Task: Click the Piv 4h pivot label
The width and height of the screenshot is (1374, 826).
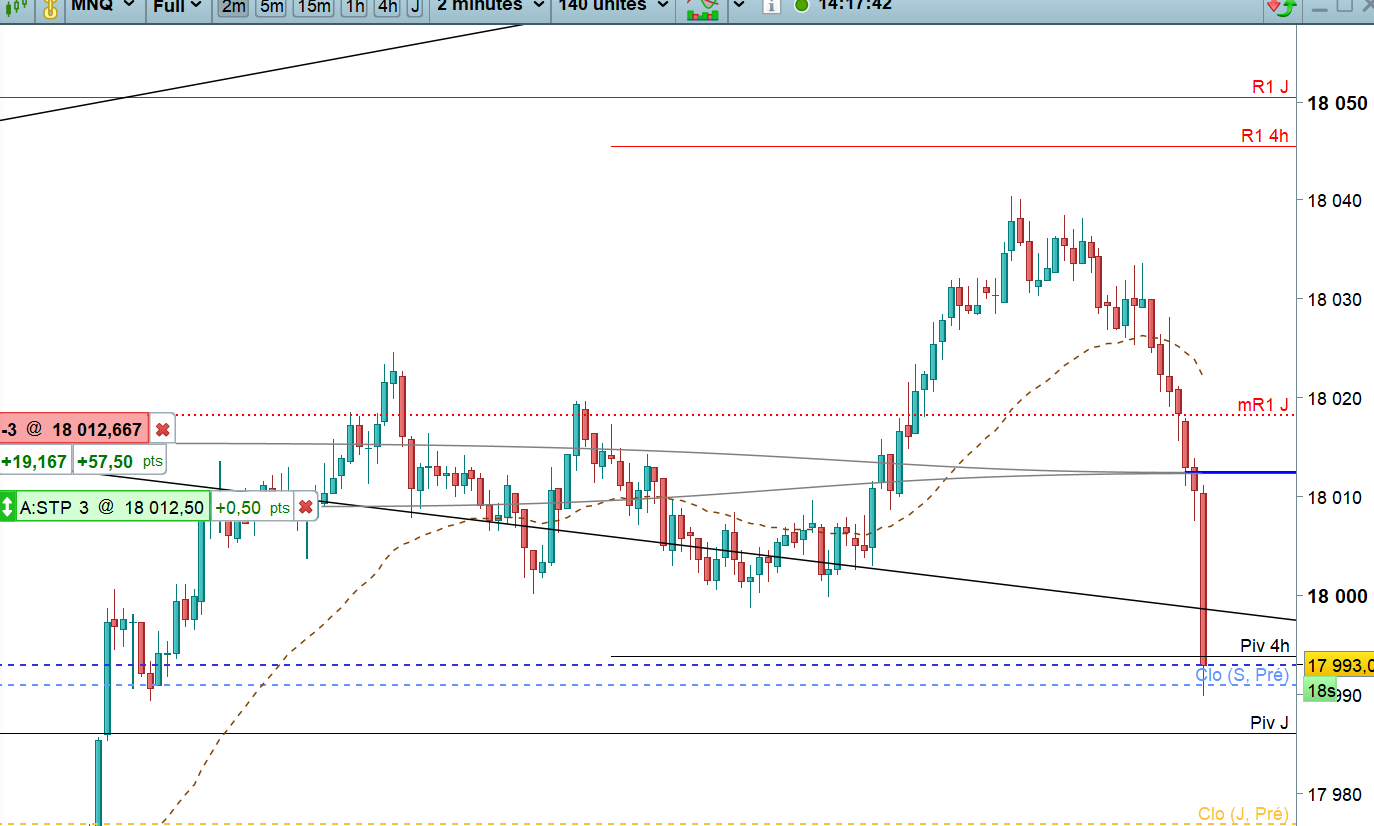Action: (1265, 646)
